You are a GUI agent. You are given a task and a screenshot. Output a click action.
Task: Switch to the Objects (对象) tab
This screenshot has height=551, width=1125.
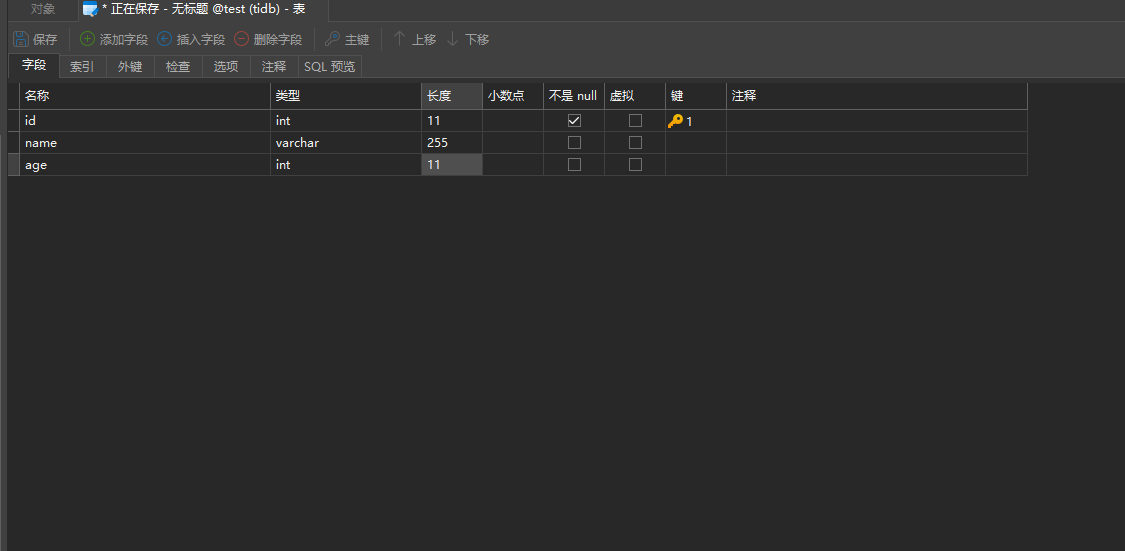coord(43,9)
